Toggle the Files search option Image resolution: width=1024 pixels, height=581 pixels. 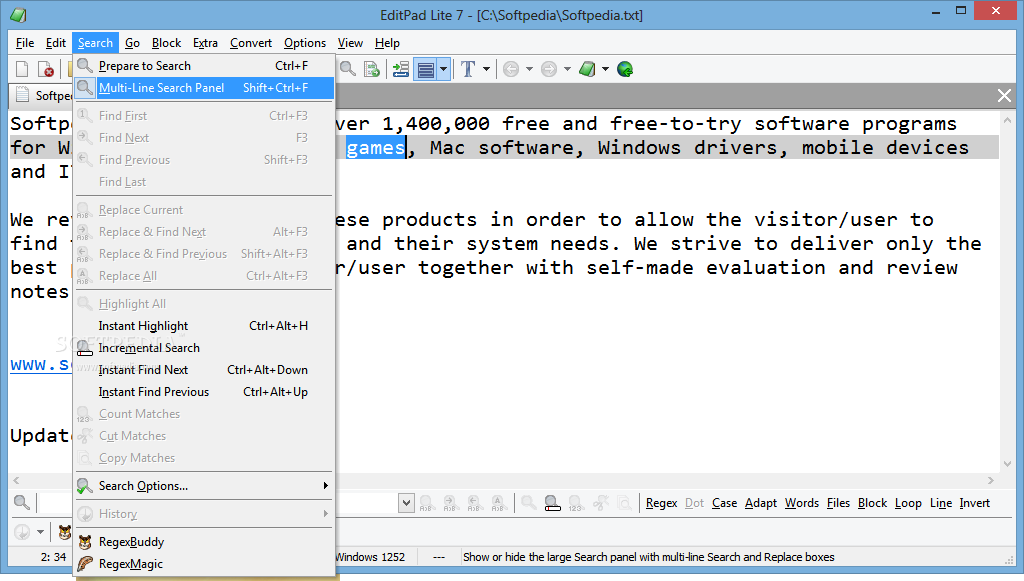[839, 503]
